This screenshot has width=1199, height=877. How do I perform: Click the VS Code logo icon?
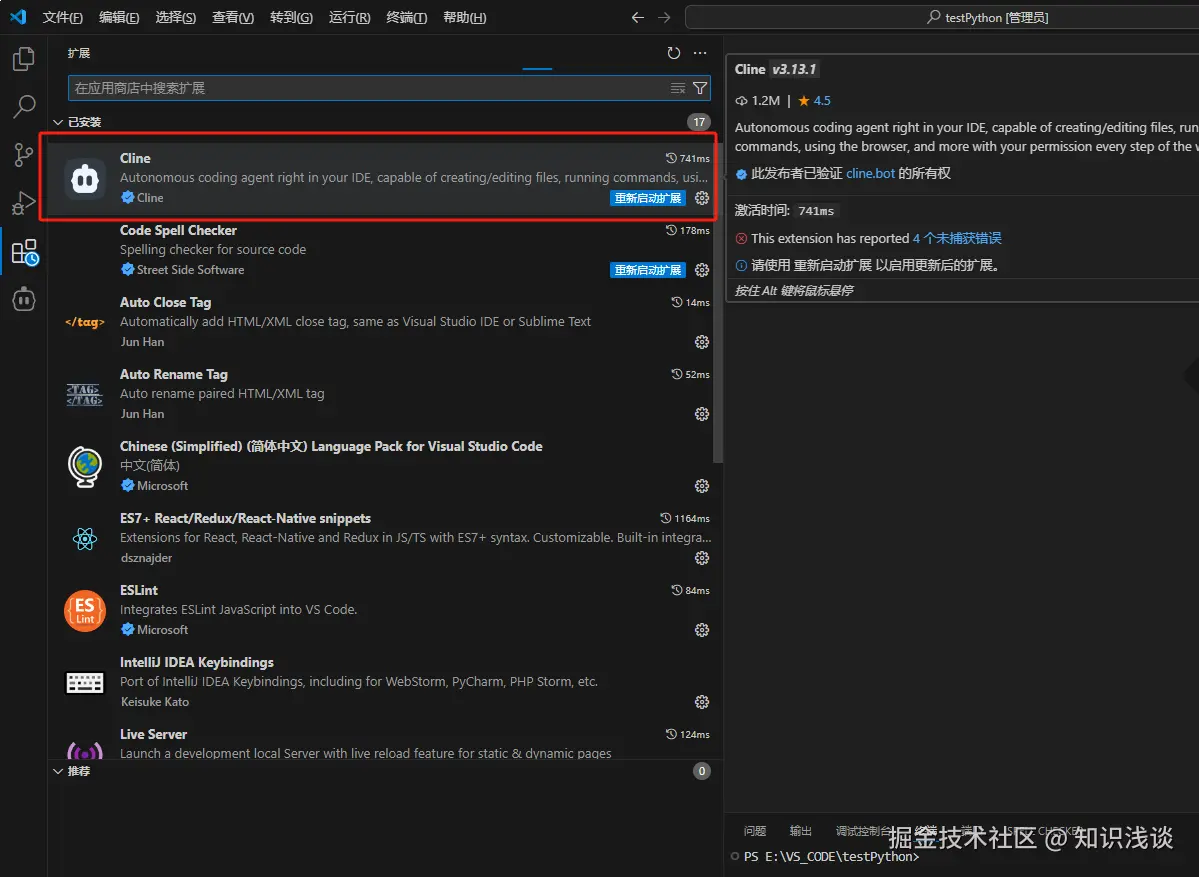coord(18,17)
